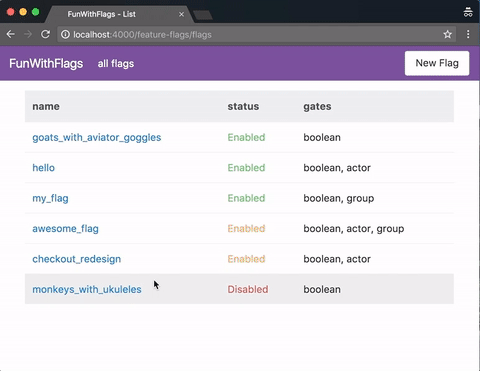
Task: Open the checkout_redesign flag
Action: pyautogui.click(x=77, y=259)
